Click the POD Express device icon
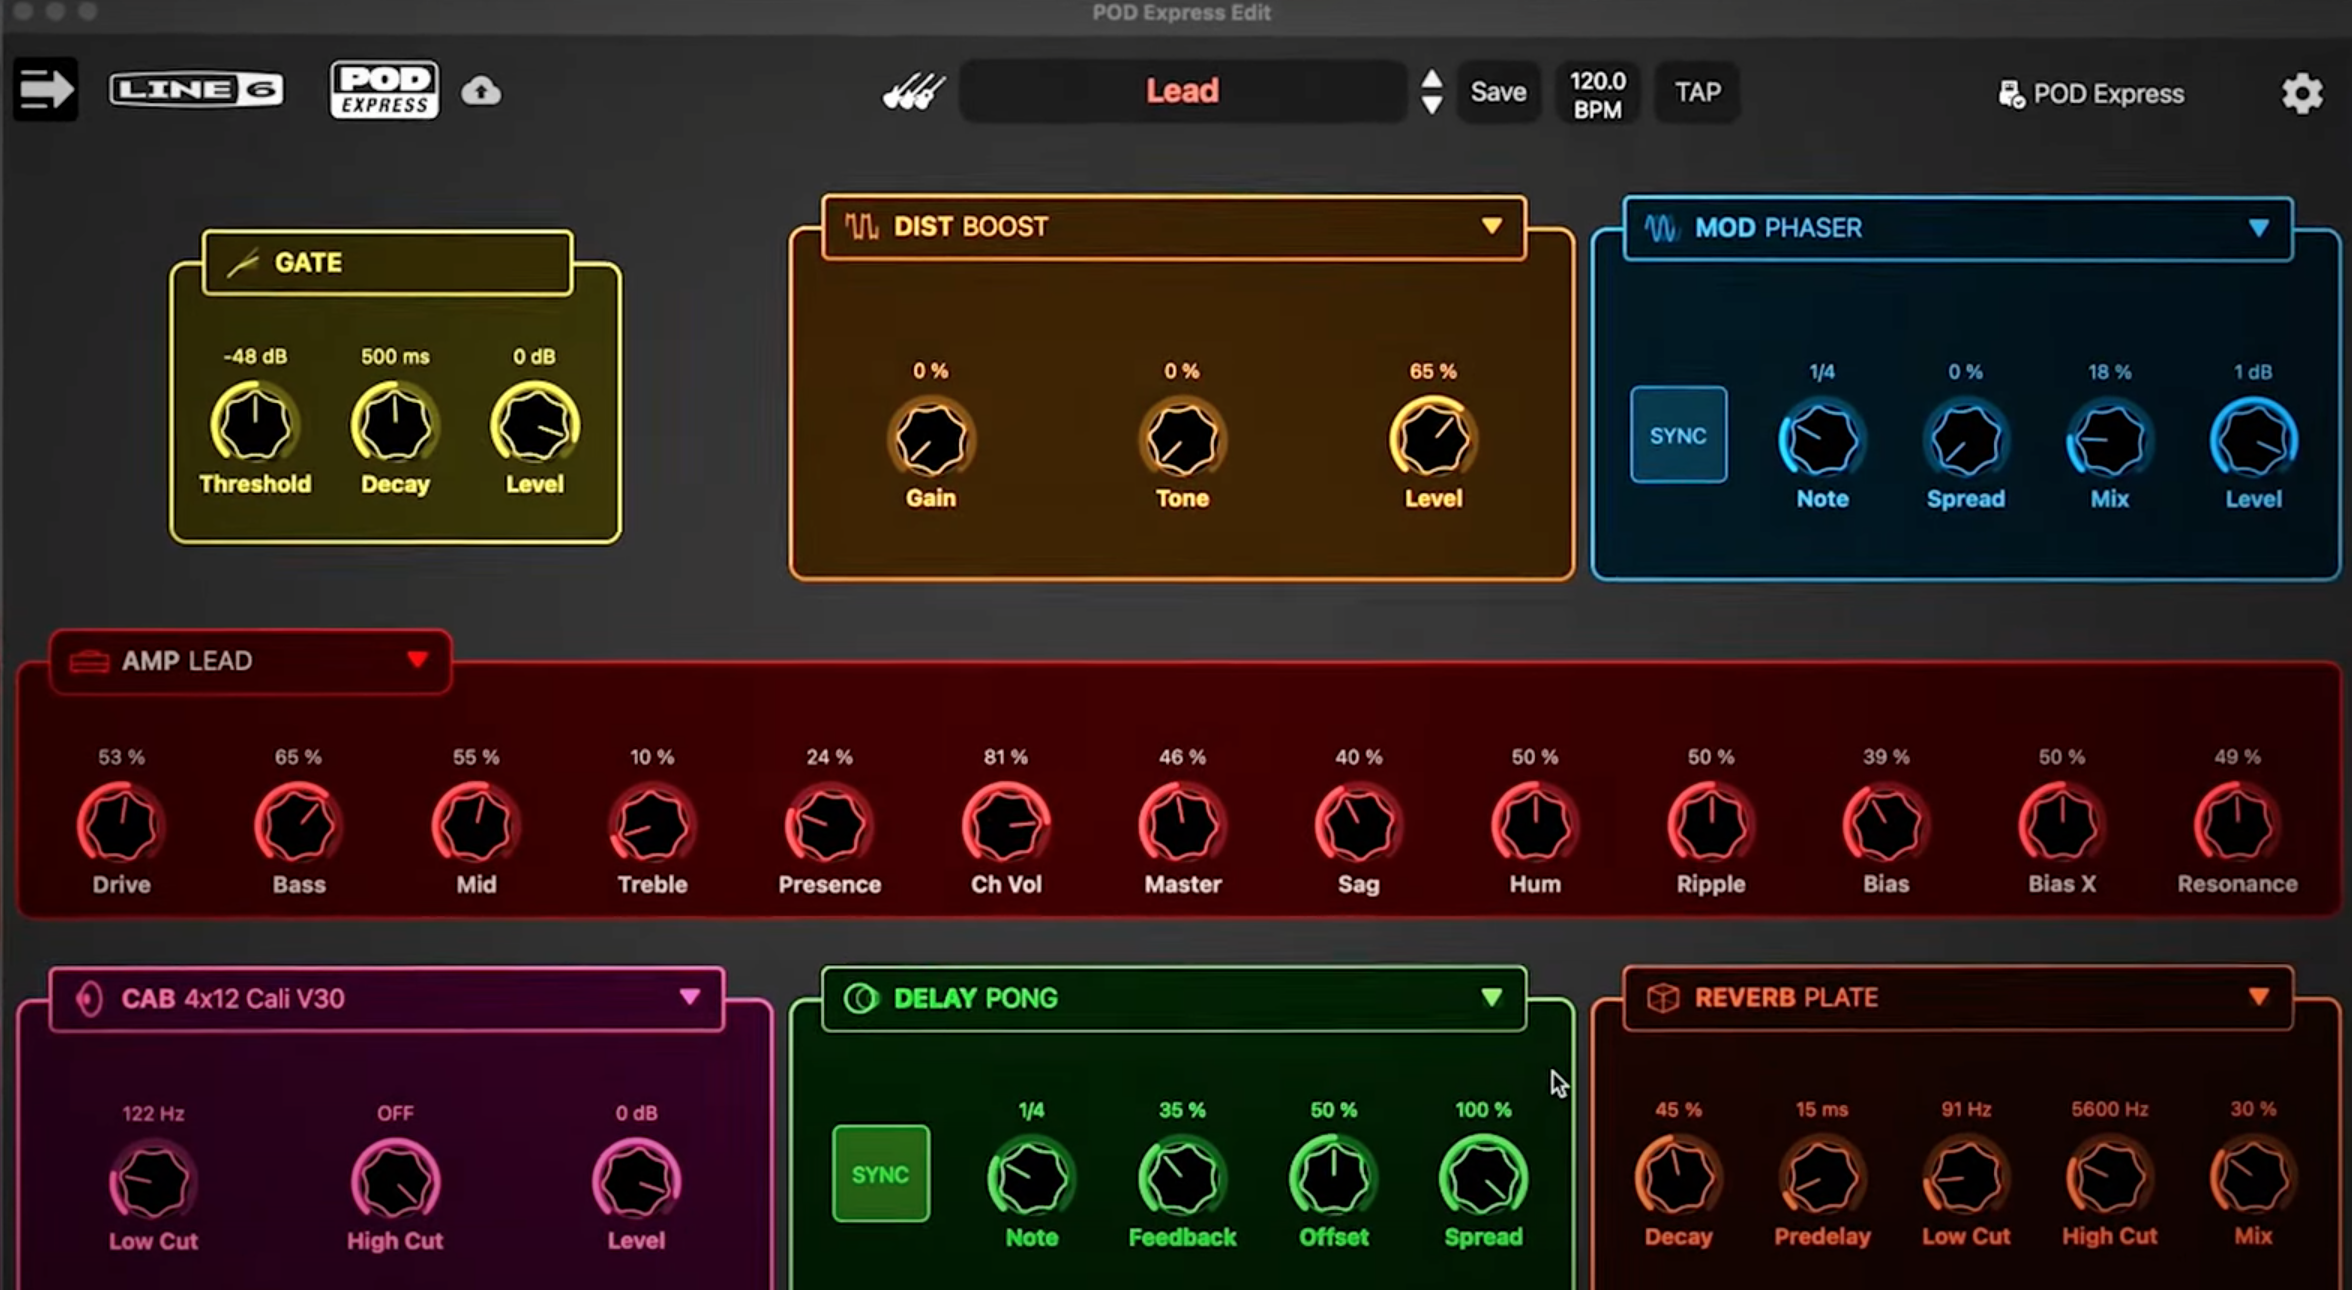The image size is (2352, 1290). pyautogui.click(x=2011, y=94)
